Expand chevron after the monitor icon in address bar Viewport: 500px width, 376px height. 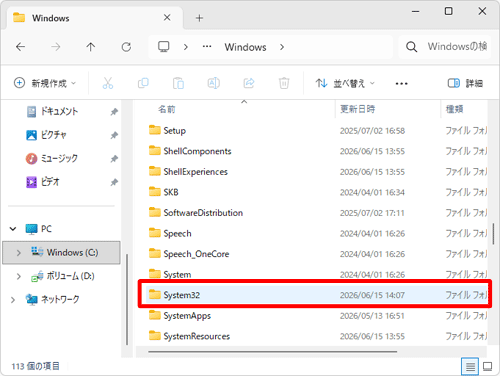[x=186, y=47]
